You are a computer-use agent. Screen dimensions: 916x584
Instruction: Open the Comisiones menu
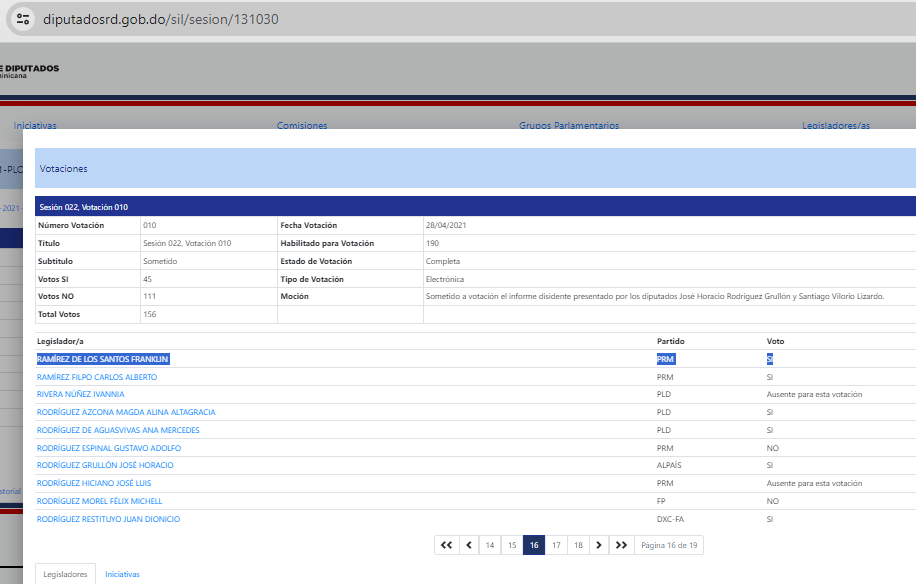click(301, 126)
